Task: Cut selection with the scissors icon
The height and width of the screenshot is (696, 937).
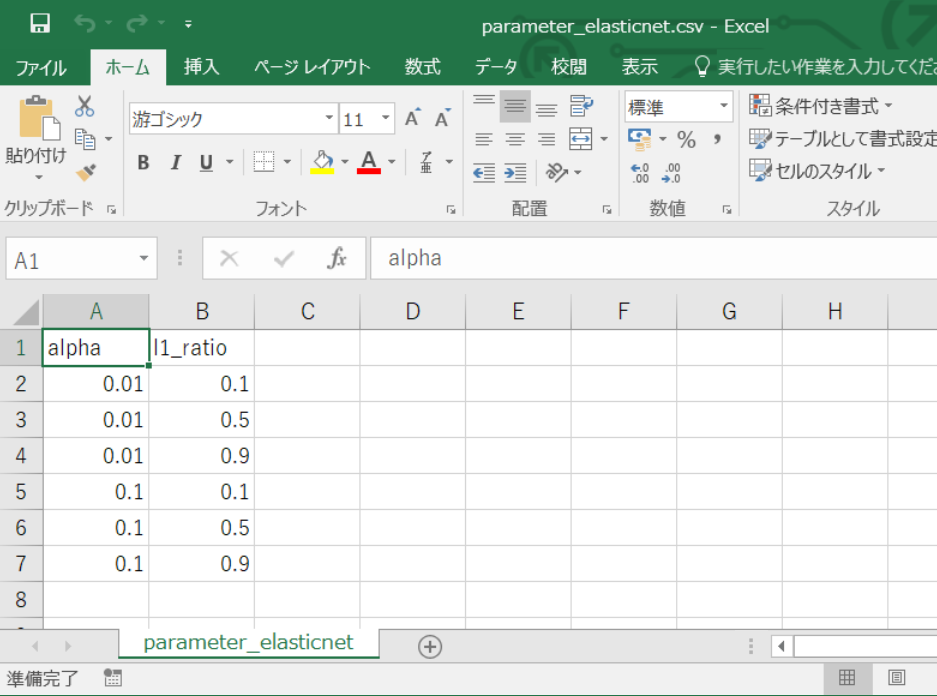Action: click(85, 106)
